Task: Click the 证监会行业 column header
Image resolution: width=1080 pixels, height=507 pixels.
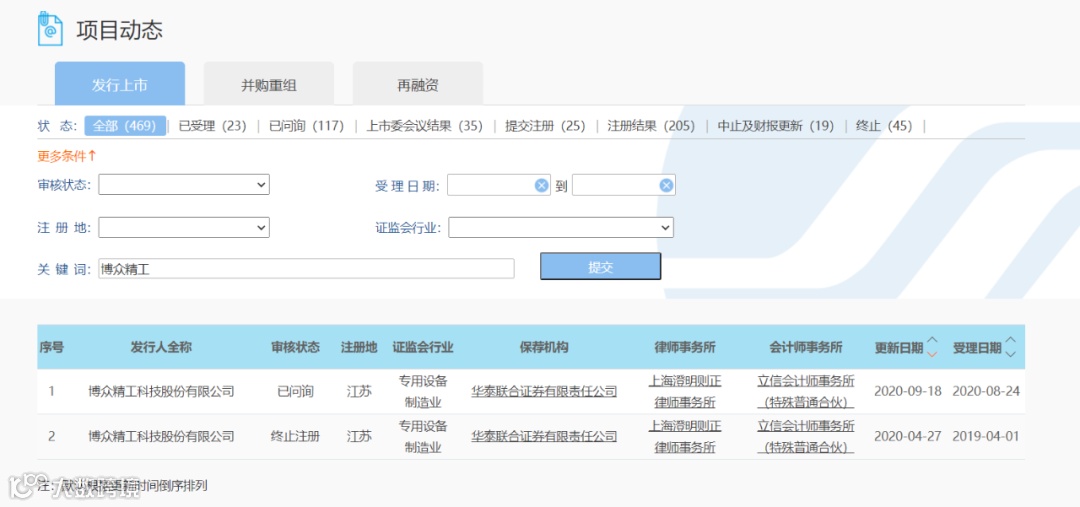Action: pyautogui.click(x=423, y=347)
